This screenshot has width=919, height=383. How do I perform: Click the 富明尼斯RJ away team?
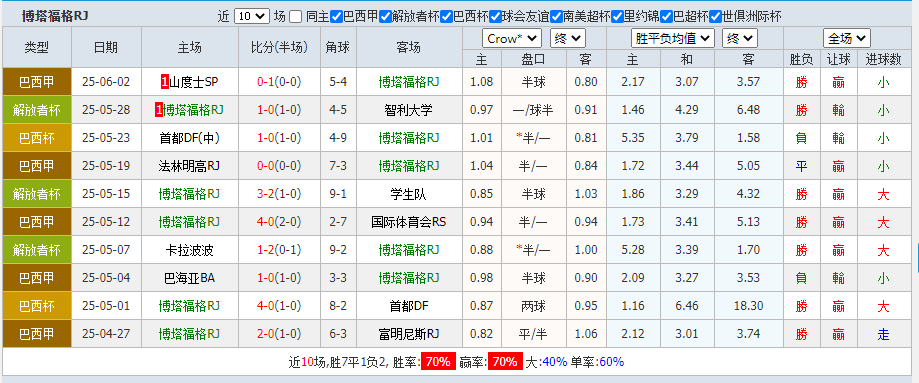(x=409, y=335)
